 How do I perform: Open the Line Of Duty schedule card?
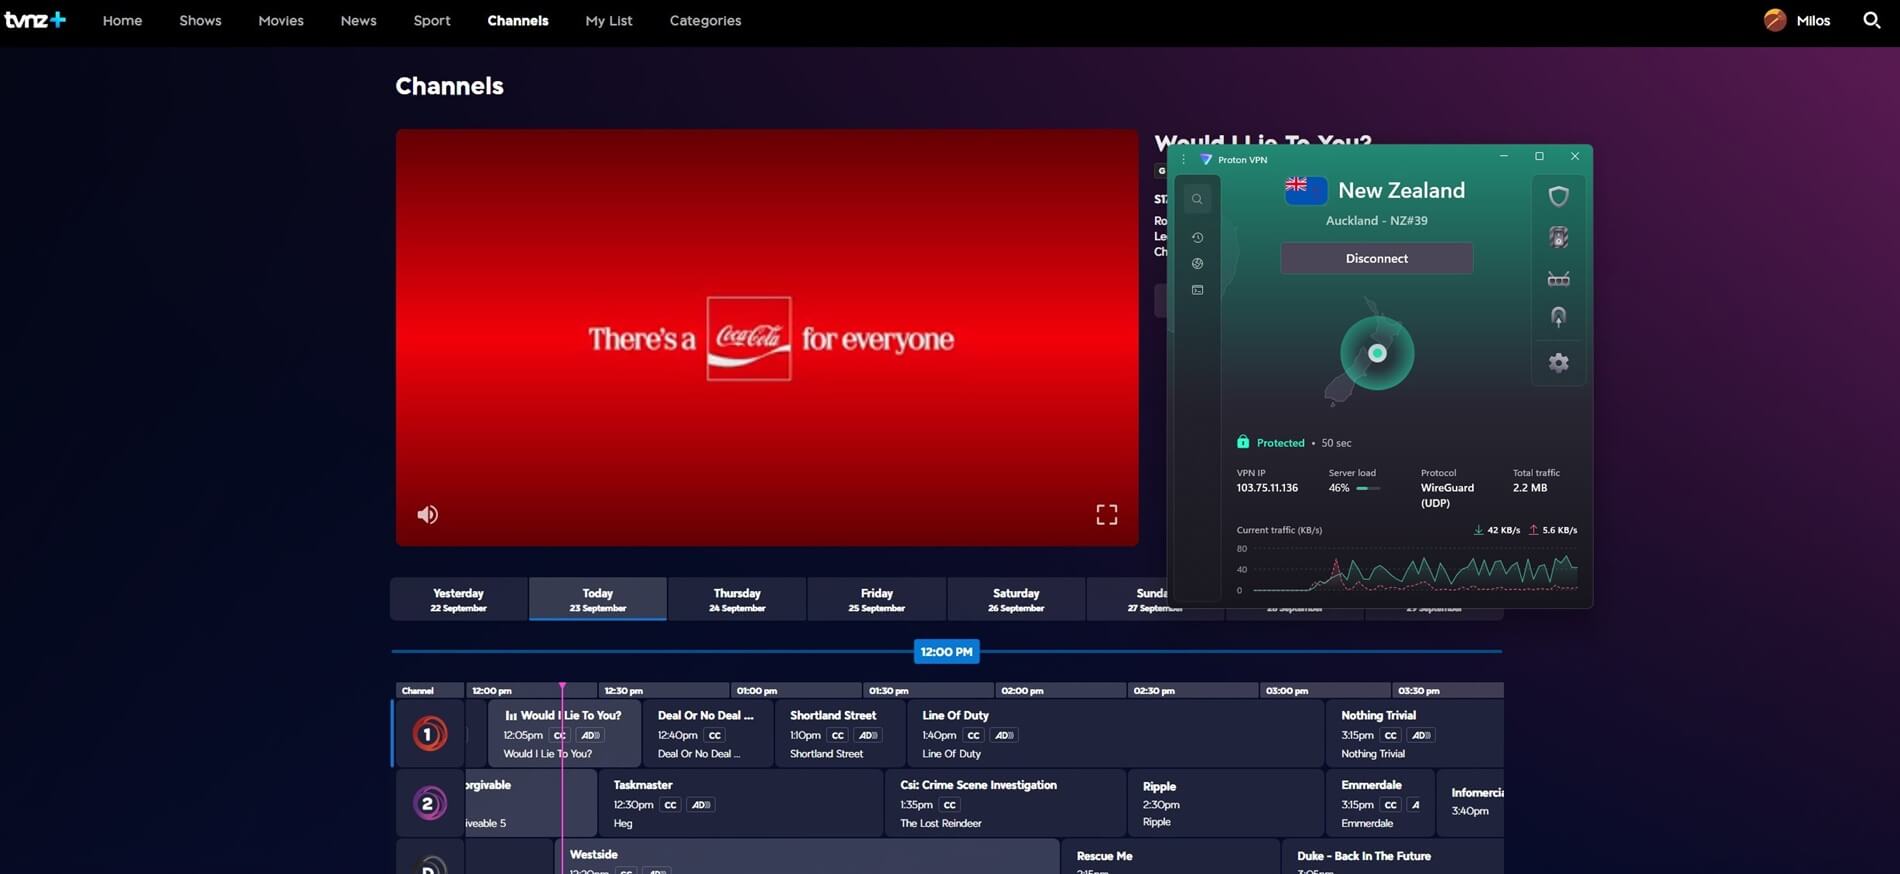click(x=1115, y=734)
